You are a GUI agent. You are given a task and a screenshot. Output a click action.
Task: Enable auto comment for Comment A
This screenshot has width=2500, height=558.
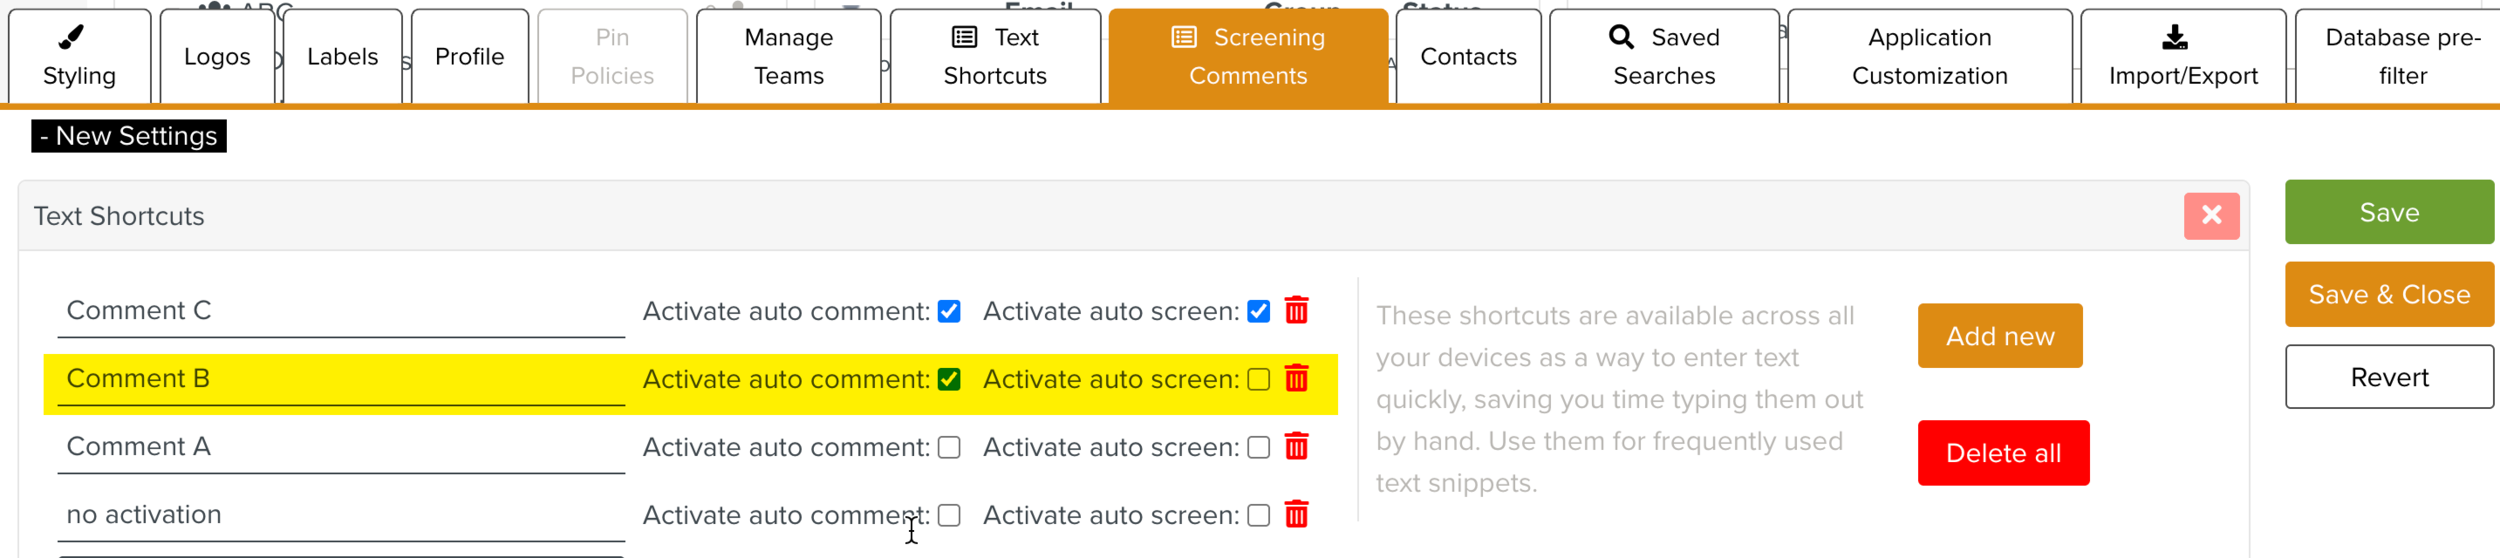click(x=949, y=447)
